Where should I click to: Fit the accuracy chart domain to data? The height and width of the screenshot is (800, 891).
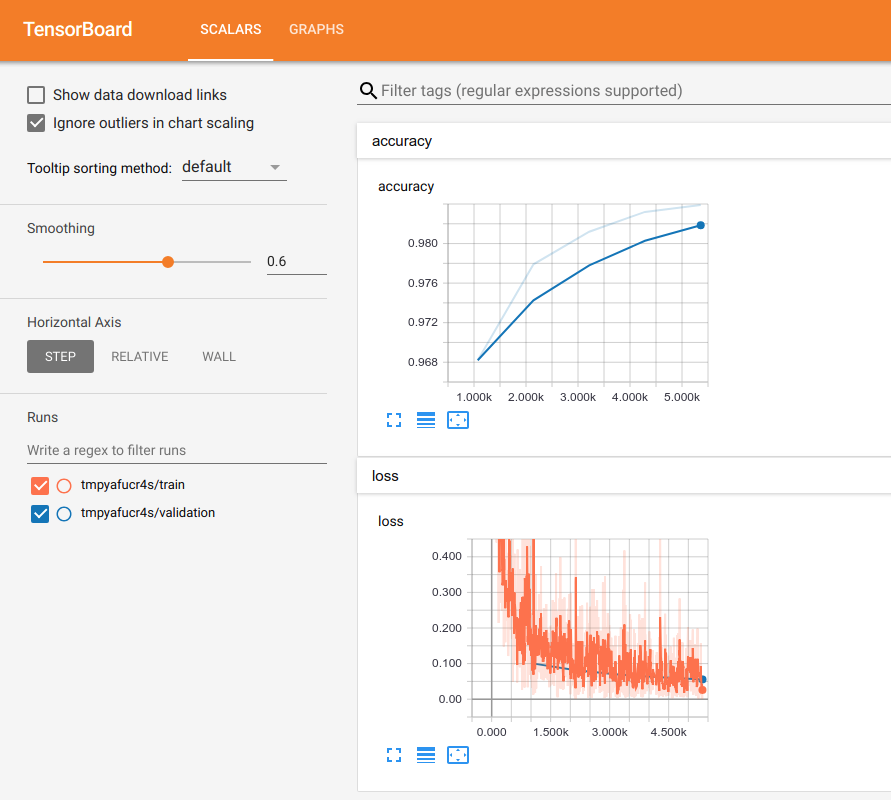coord(457,420)
